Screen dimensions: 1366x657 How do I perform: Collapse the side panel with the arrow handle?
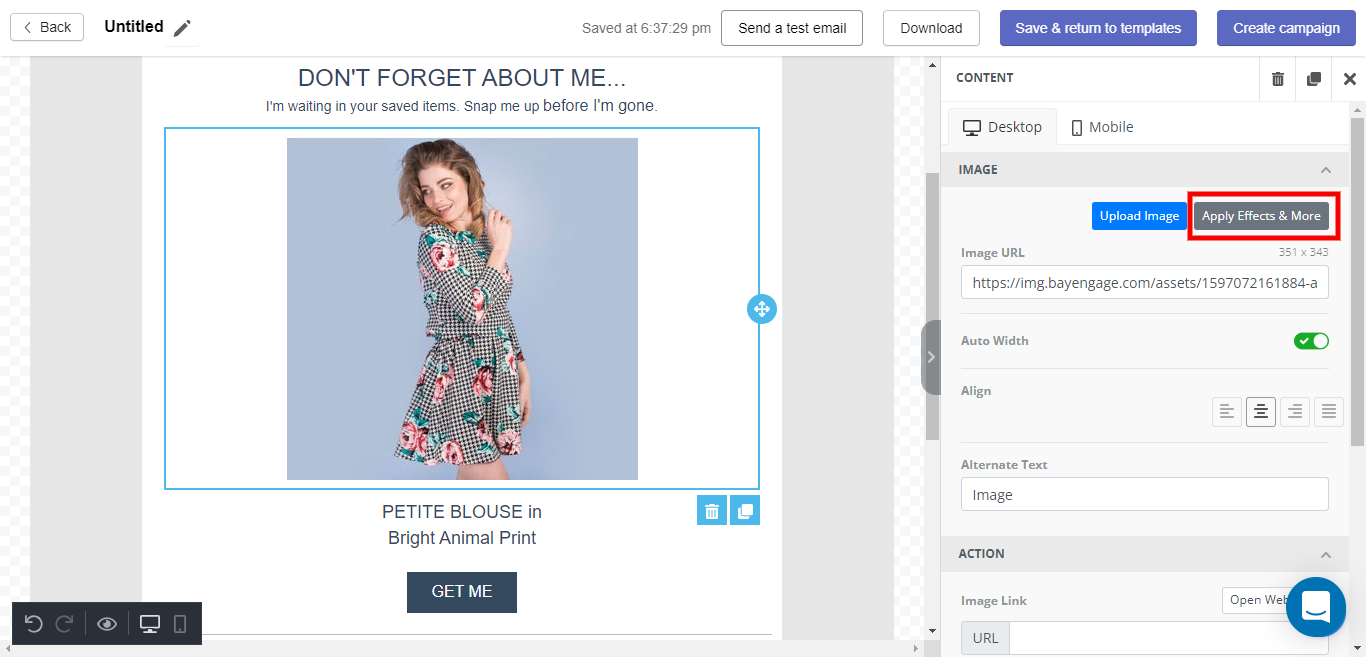[931, 357]
